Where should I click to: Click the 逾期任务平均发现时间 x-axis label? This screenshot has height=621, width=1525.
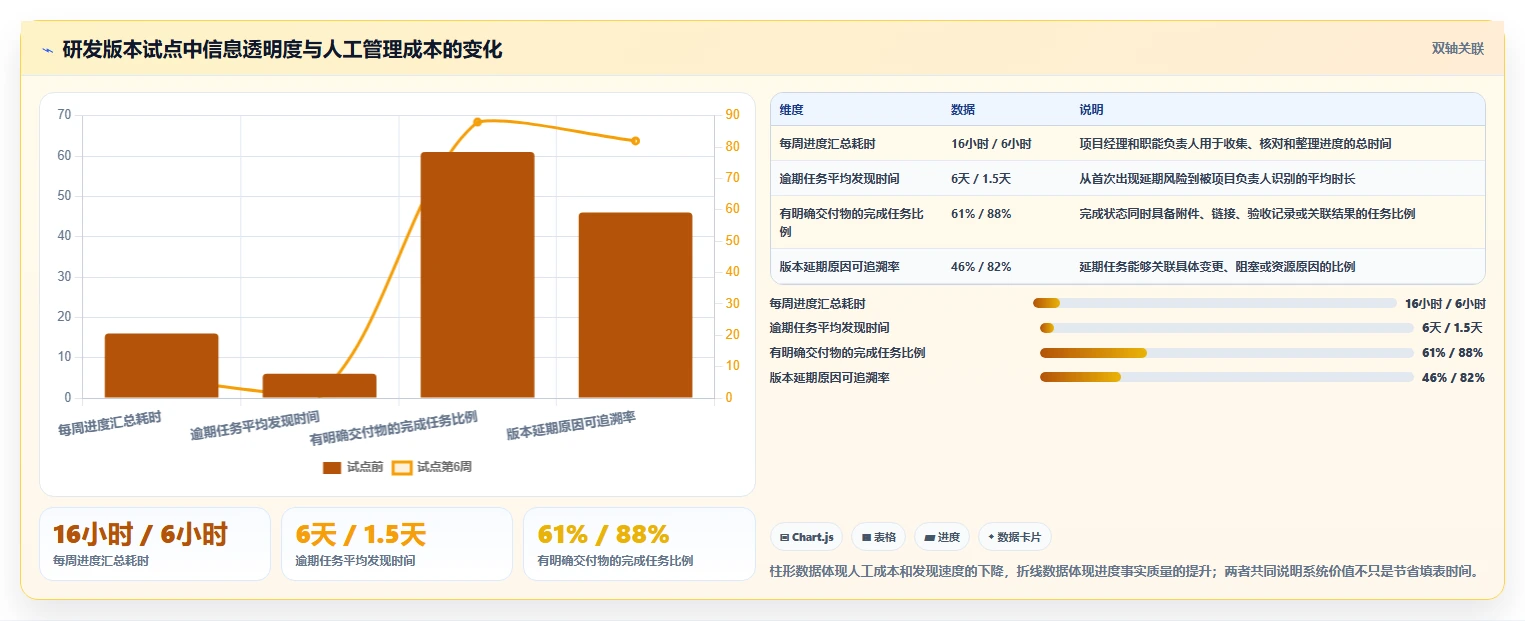pos(256,425)
